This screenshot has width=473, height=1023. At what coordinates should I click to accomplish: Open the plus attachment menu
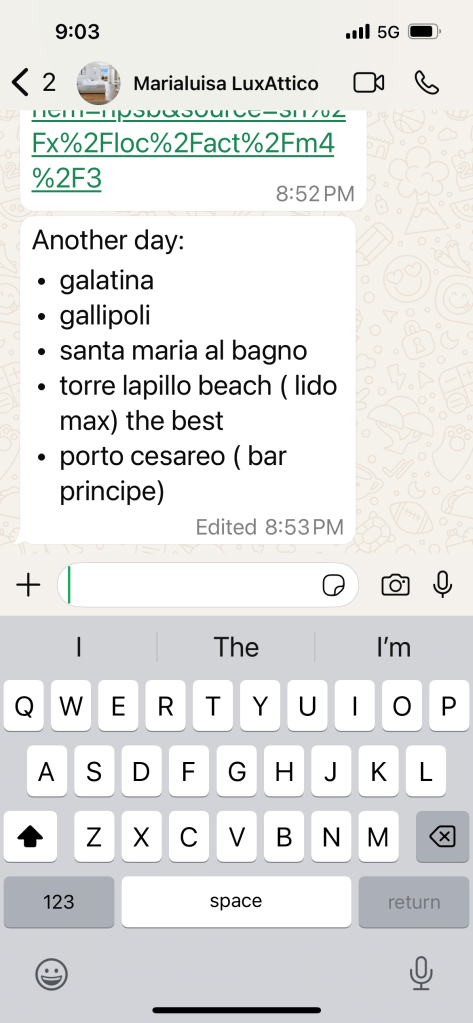[x=28, y=585]
